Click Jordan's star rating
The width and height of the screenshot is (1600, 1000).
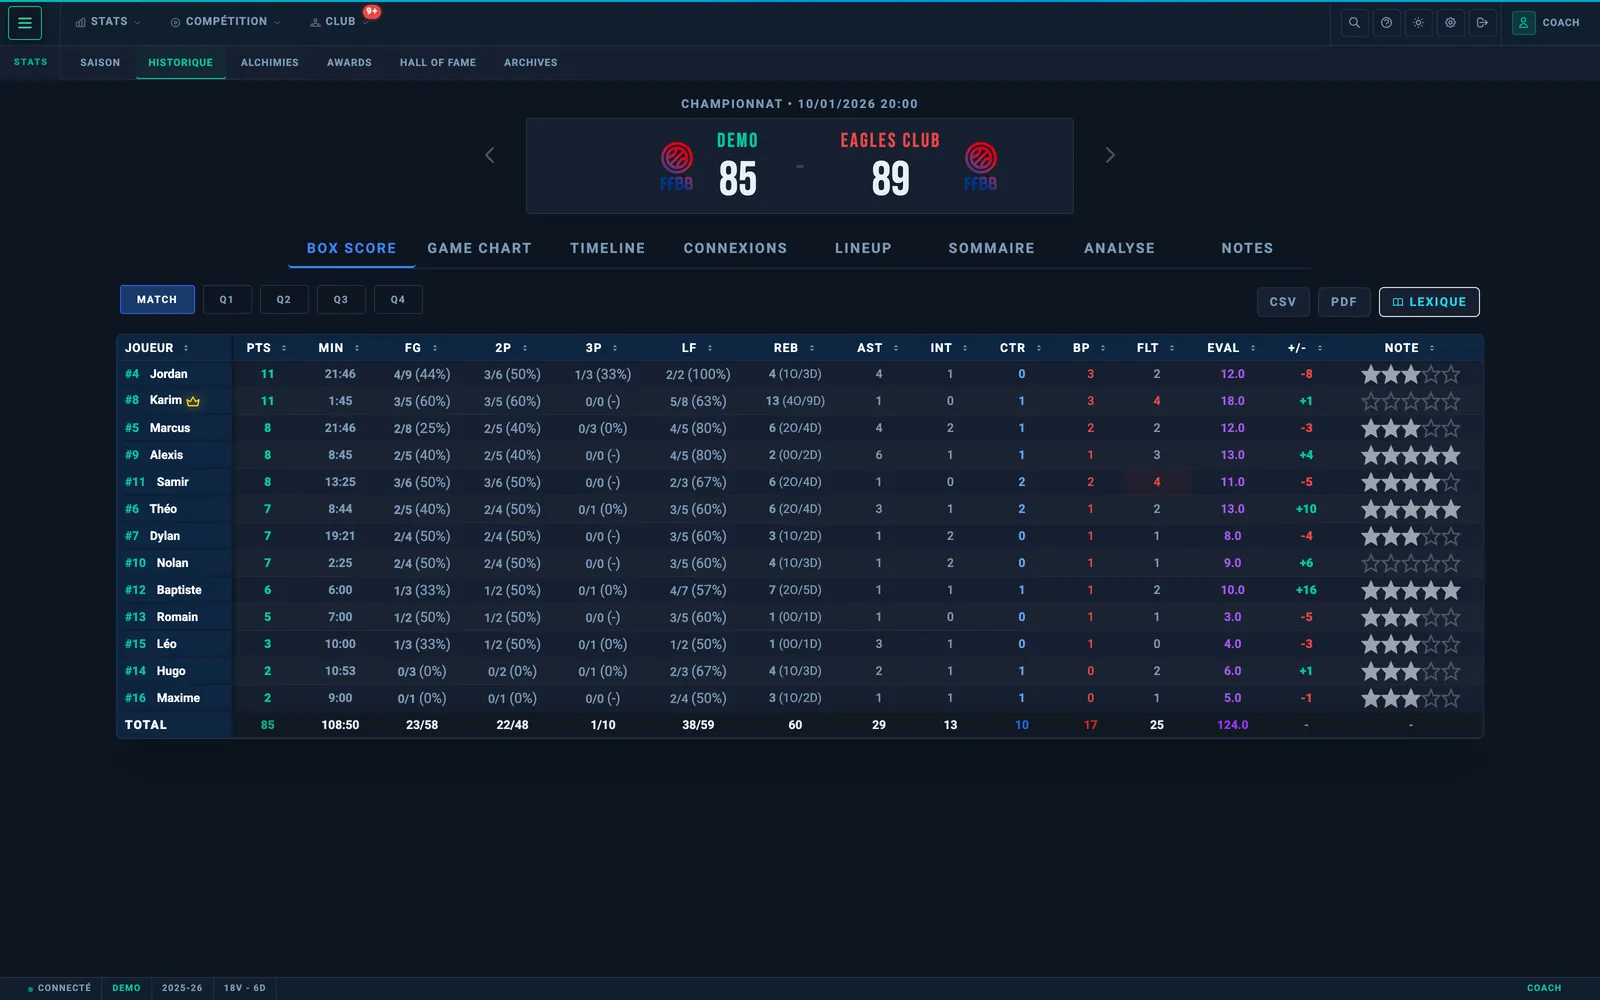1411,374
